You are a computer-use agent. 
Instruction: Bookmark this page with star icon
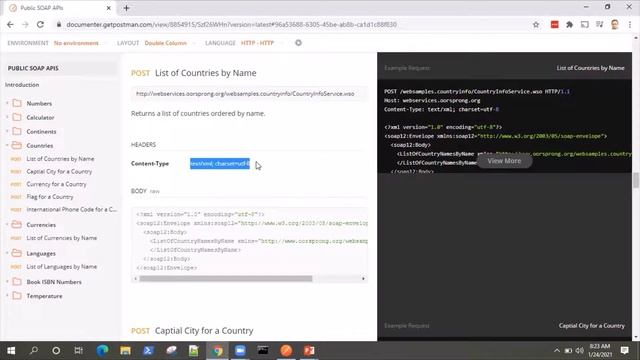click(536, 24)
